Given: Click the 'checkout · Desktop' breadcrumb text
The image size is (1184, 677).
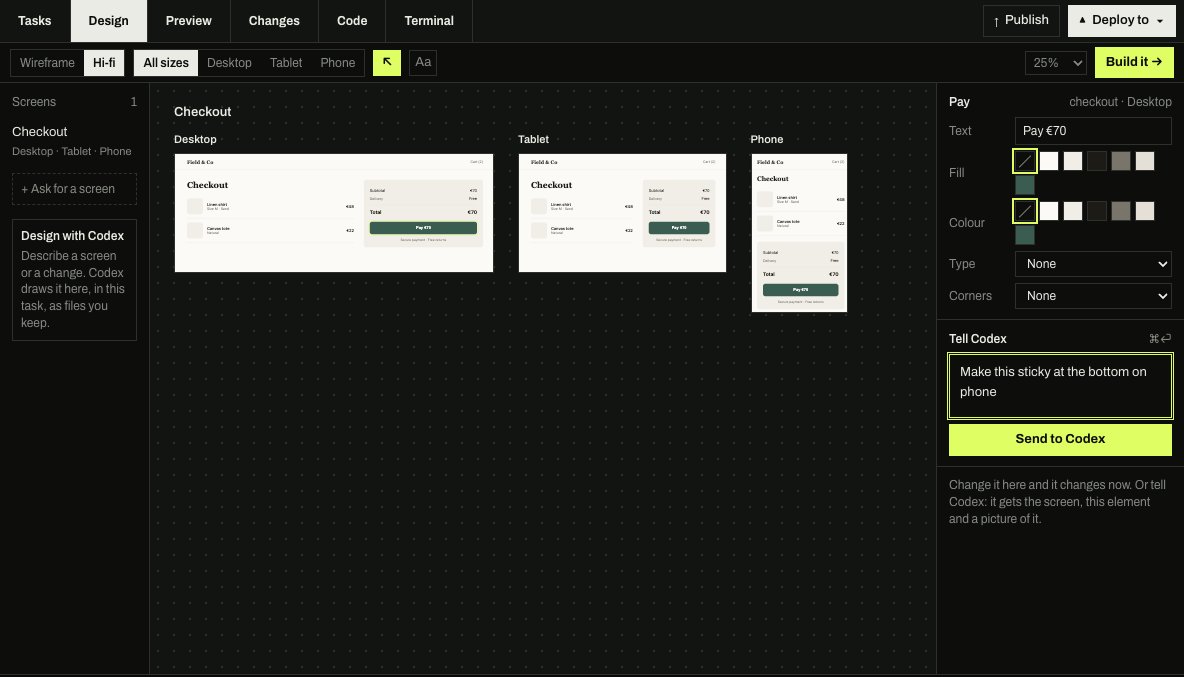Looking at the screenshot, I should tap(1120, 102).
